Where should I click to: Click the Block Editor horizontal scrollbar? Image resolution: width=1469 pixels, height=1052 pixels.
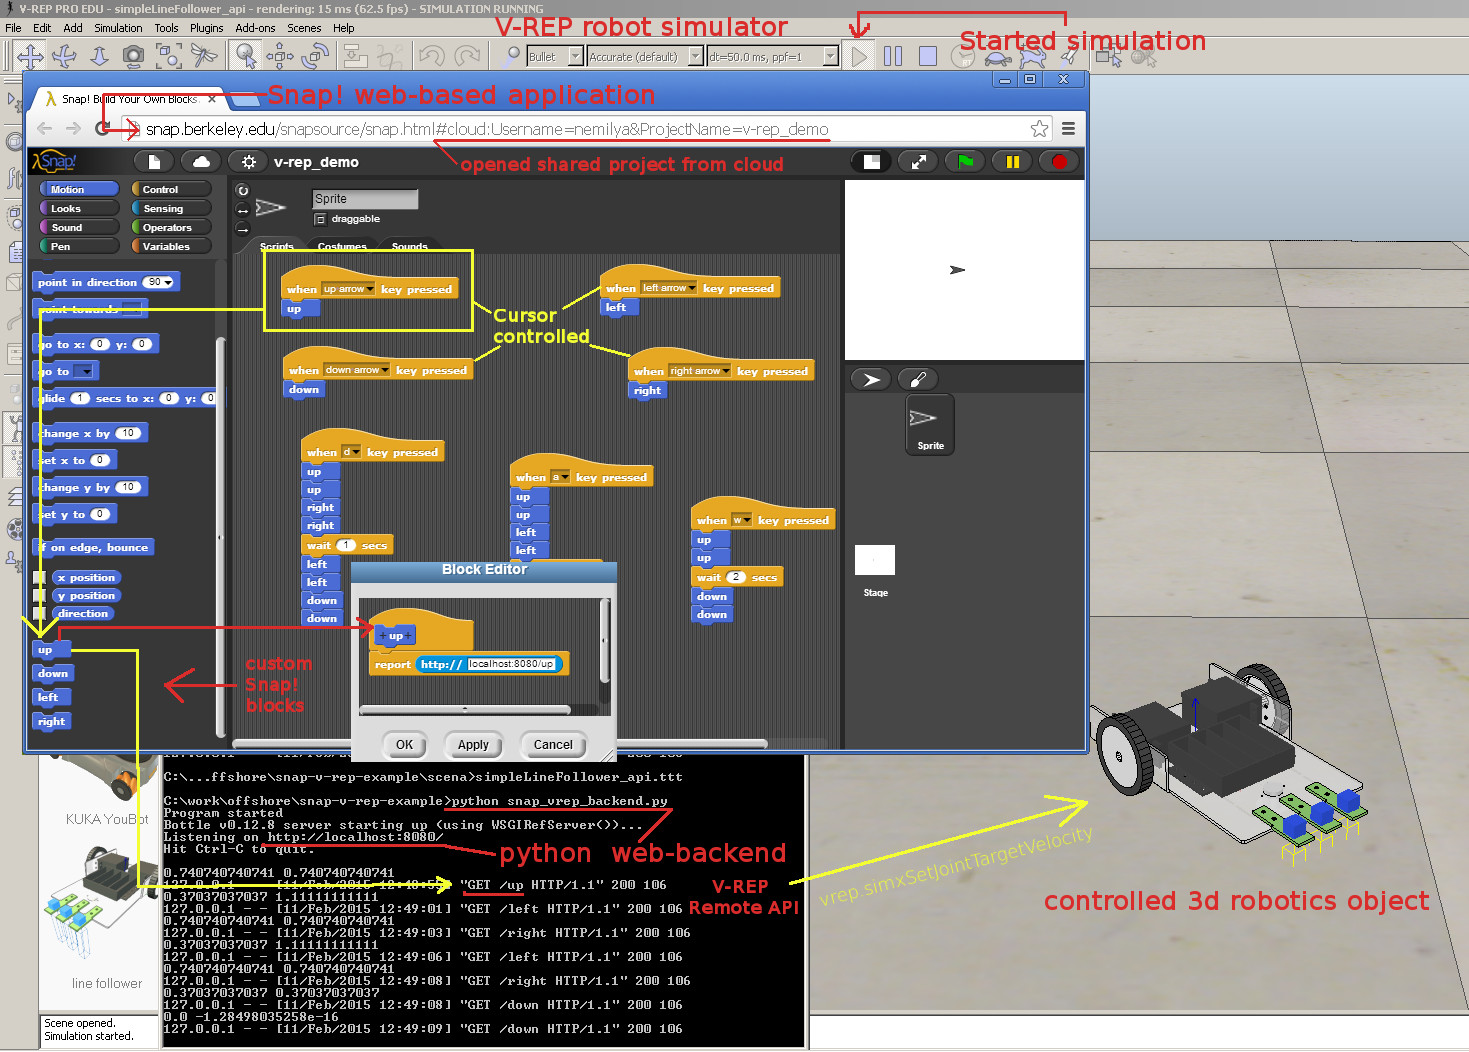point(465,710)
